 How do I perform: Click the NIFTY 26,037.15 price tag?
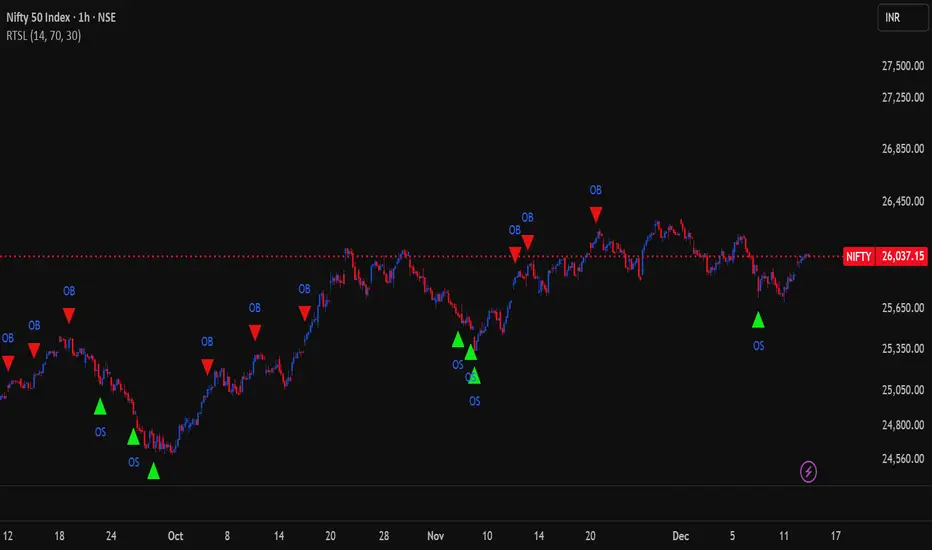[x=885, y=256]
